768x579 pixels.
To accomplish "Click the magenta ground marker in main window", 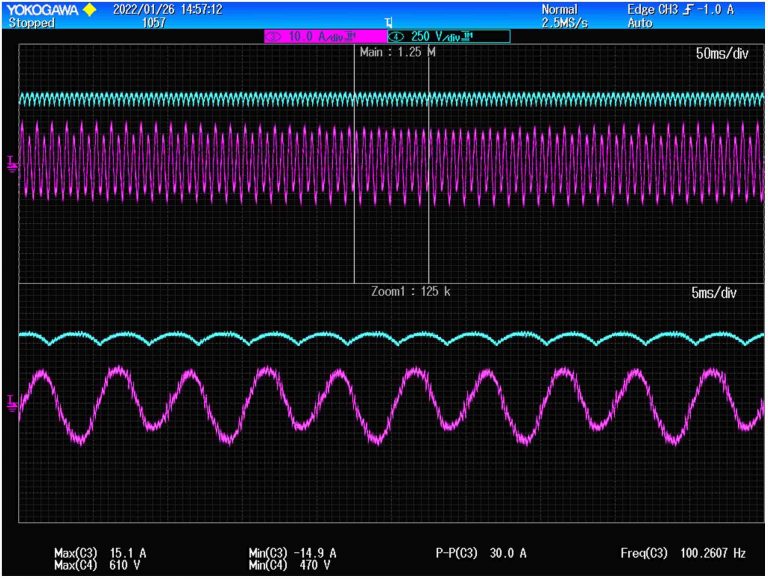I will click(x=12, y=162).
